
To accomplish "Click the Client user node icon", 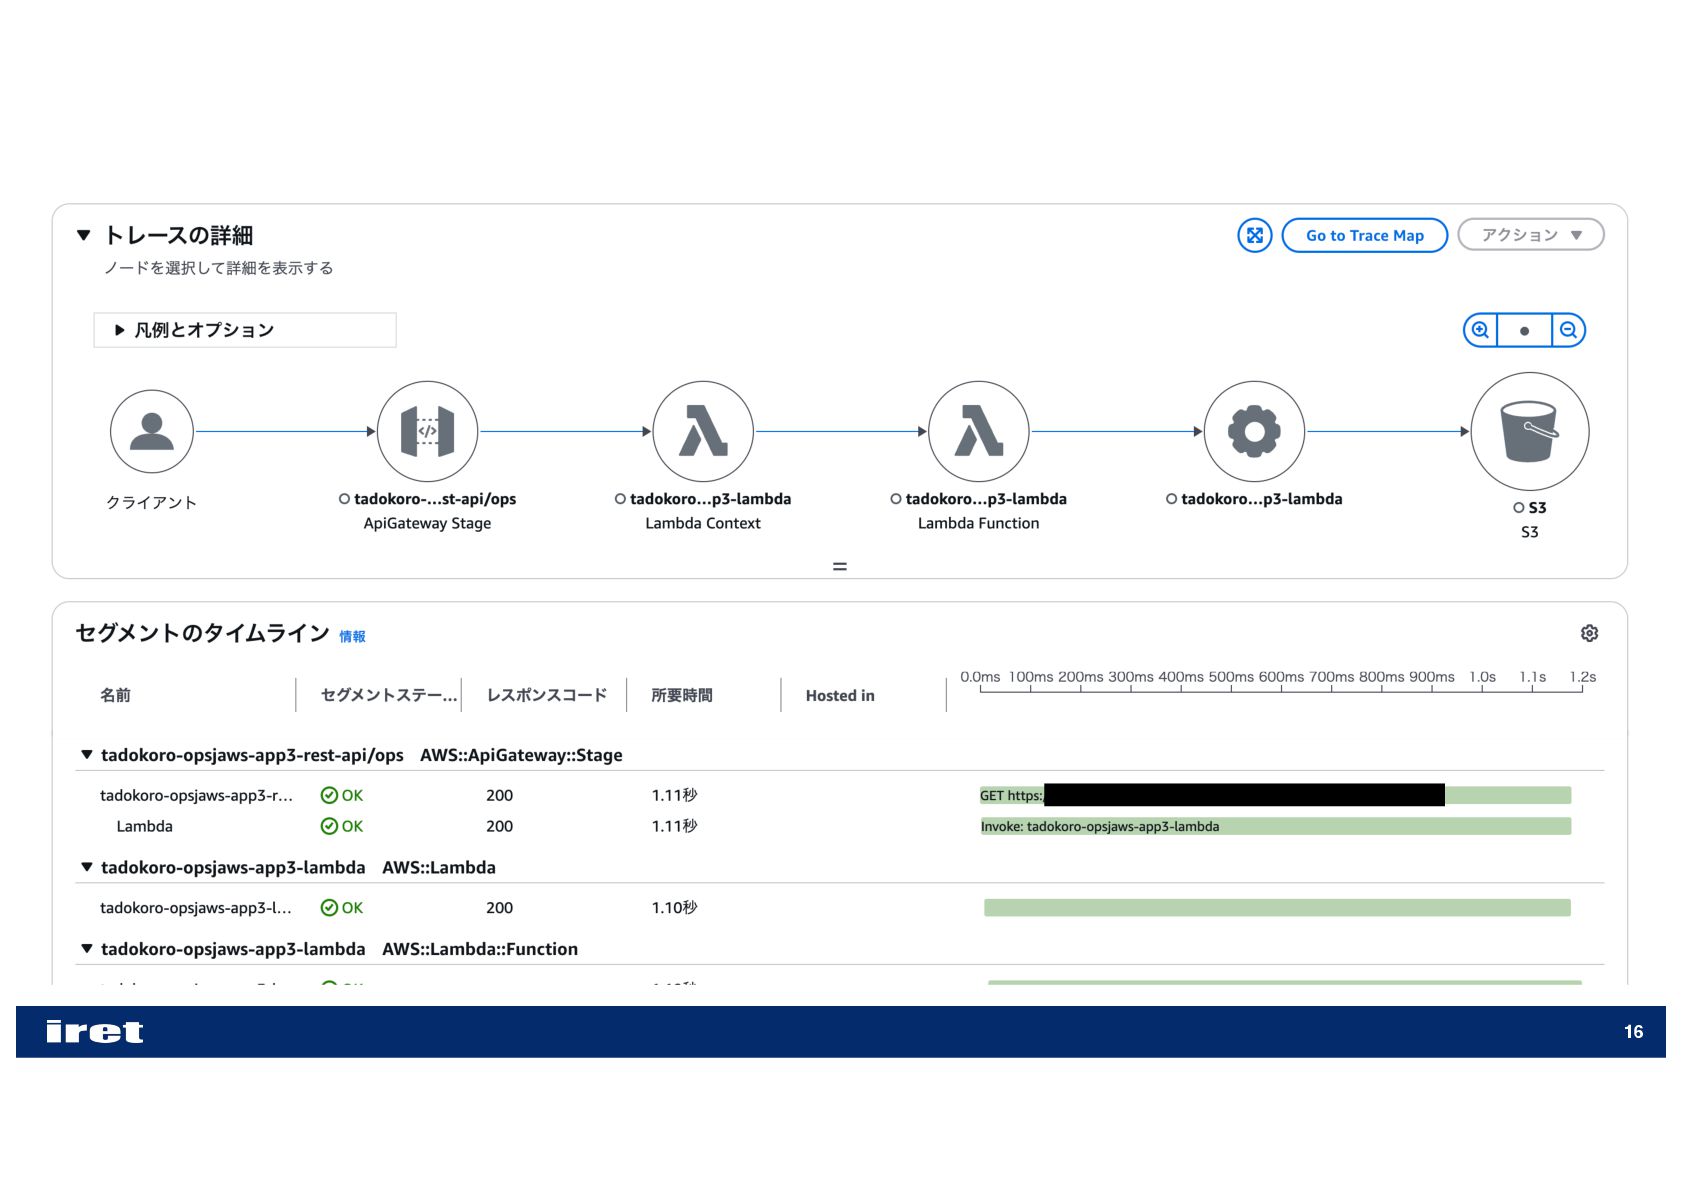I will 152,432.
